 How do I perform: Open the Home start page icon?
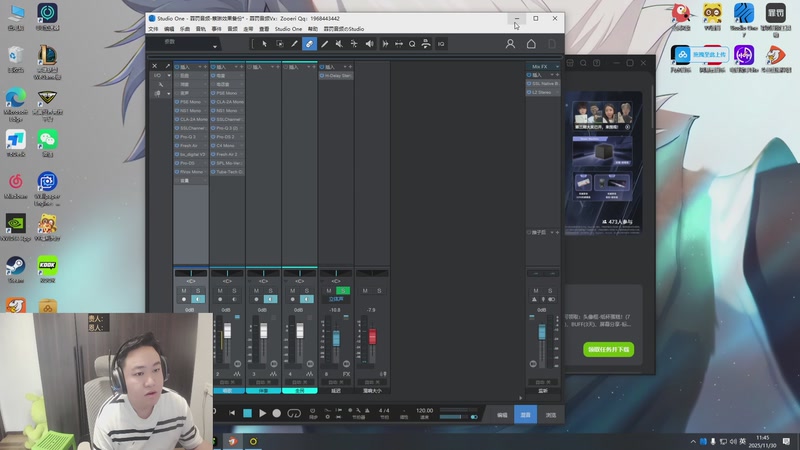pos(531,44)
